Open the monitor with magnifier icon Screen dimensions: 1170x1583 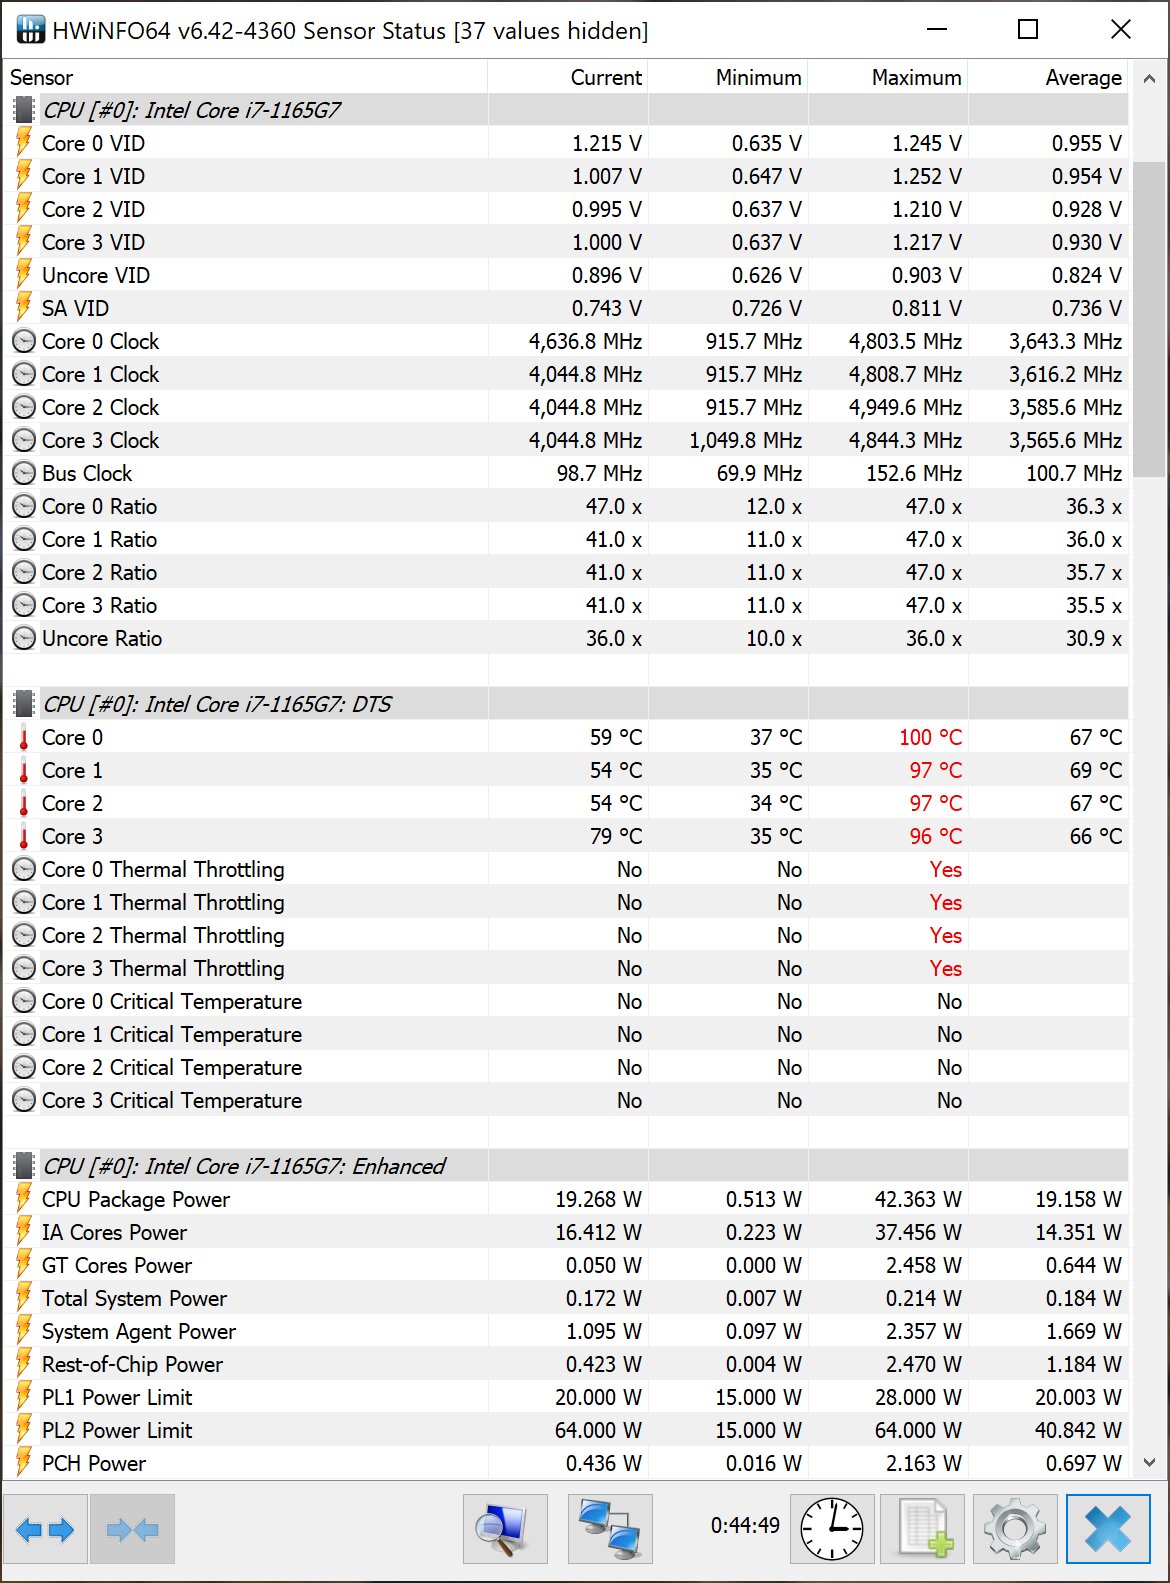[505, 1529]
